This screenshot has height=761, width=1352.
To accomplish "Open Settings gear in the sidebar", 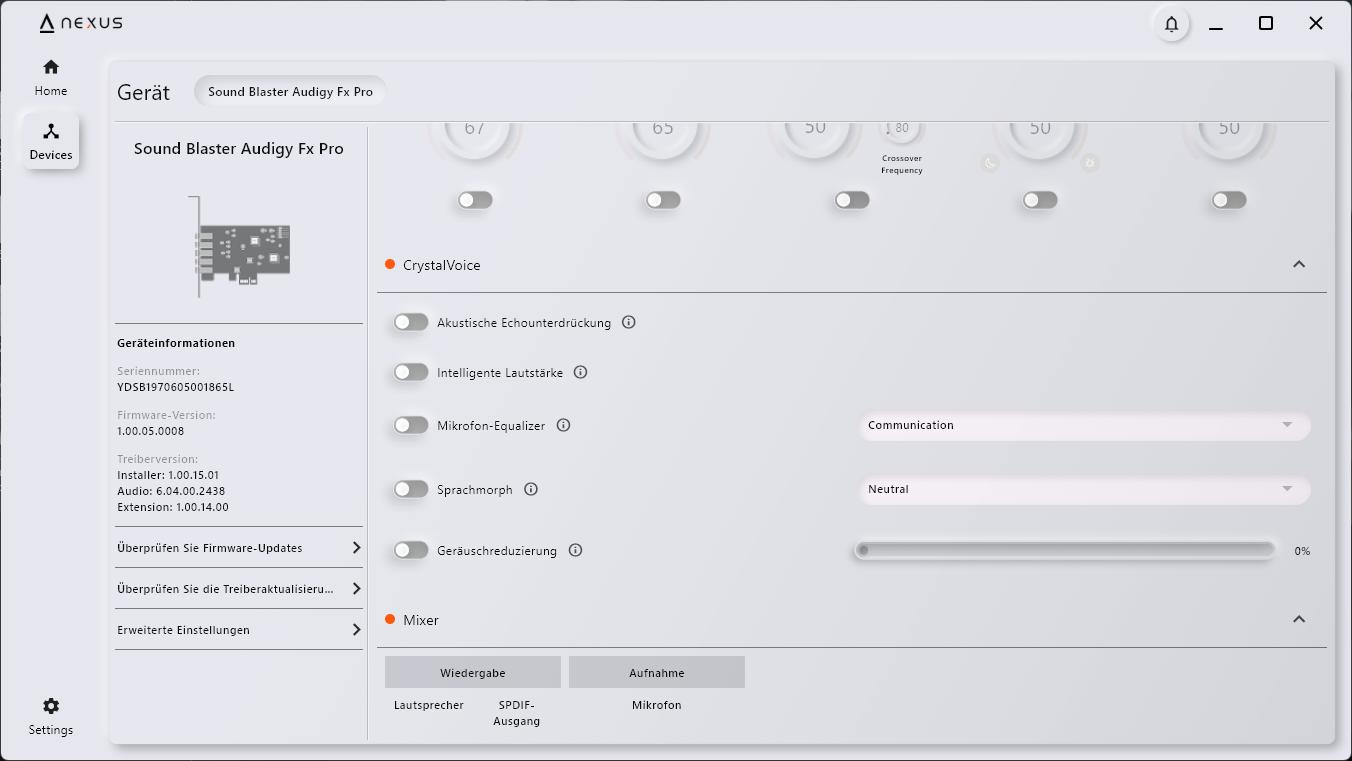I will tap(51, 716).
